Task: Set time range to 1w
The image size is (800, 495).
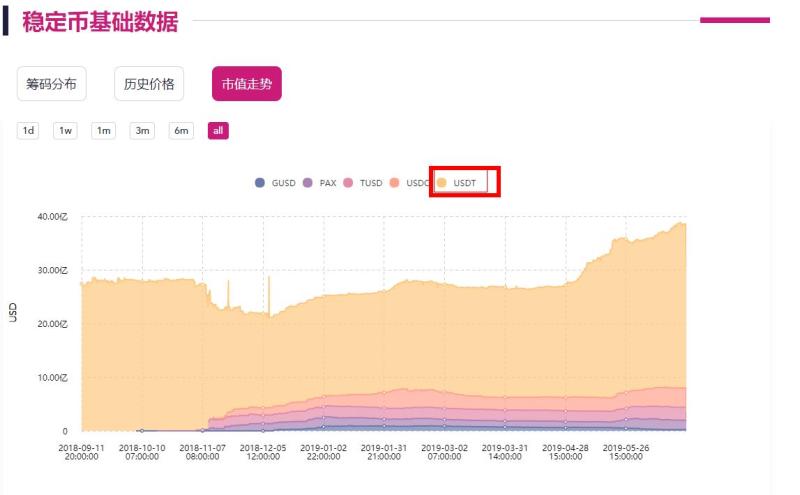Action: pyautogui.click(x=65, y=131)
